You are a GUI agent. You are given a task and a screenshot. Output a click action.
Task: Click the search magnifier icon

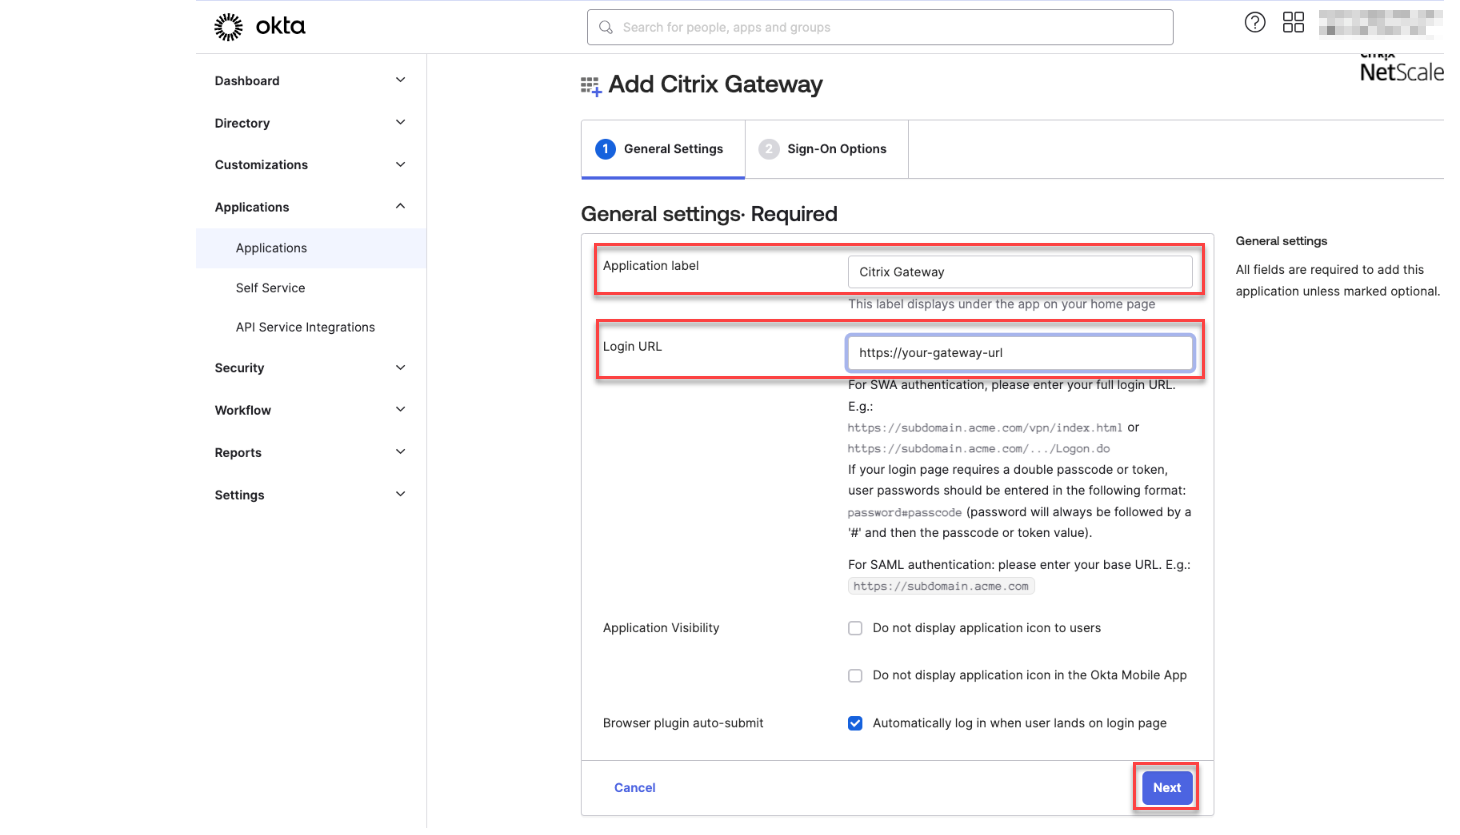point(606,28)
